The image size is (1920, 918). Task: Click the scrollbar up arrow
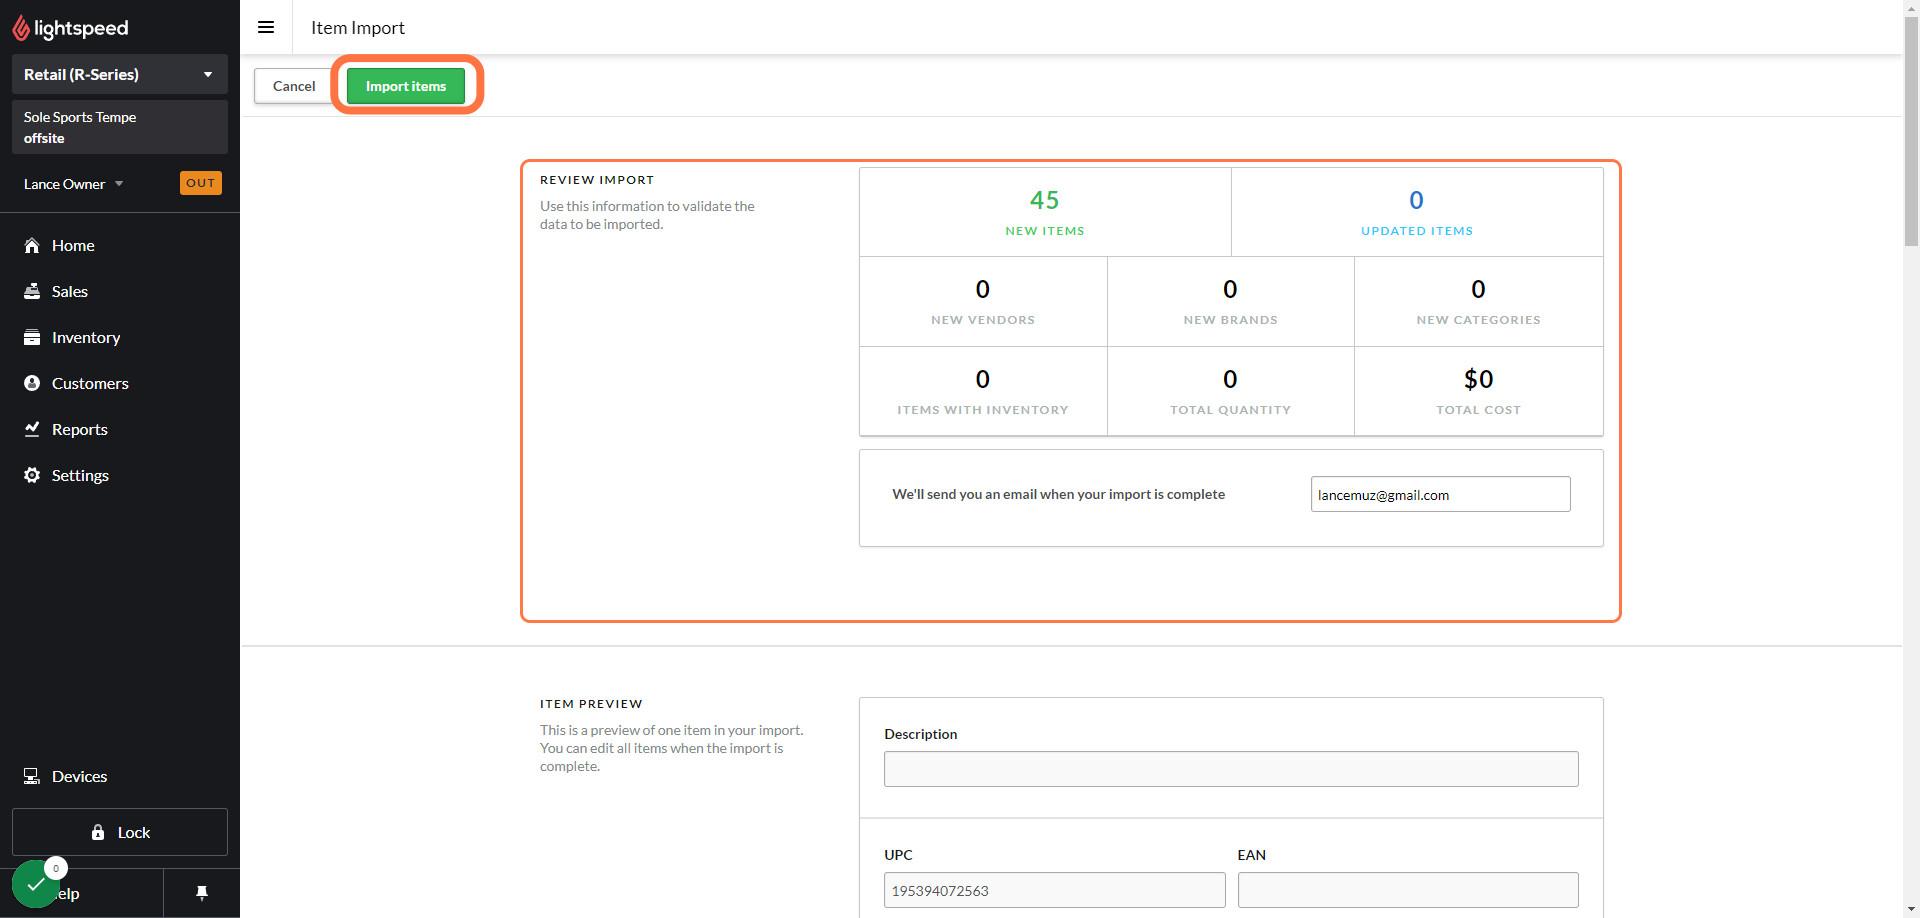[x=1911, y=8]
